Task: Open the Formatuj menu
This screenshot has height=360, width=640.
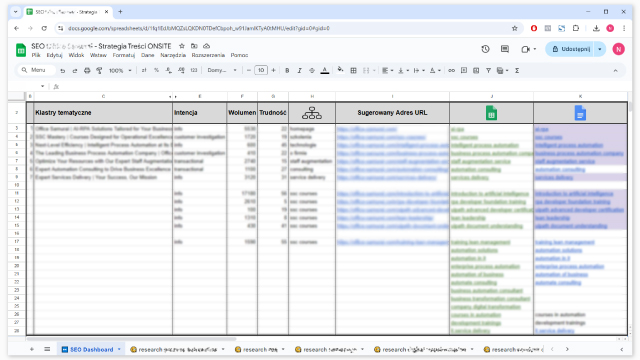Action: point(124,55)
